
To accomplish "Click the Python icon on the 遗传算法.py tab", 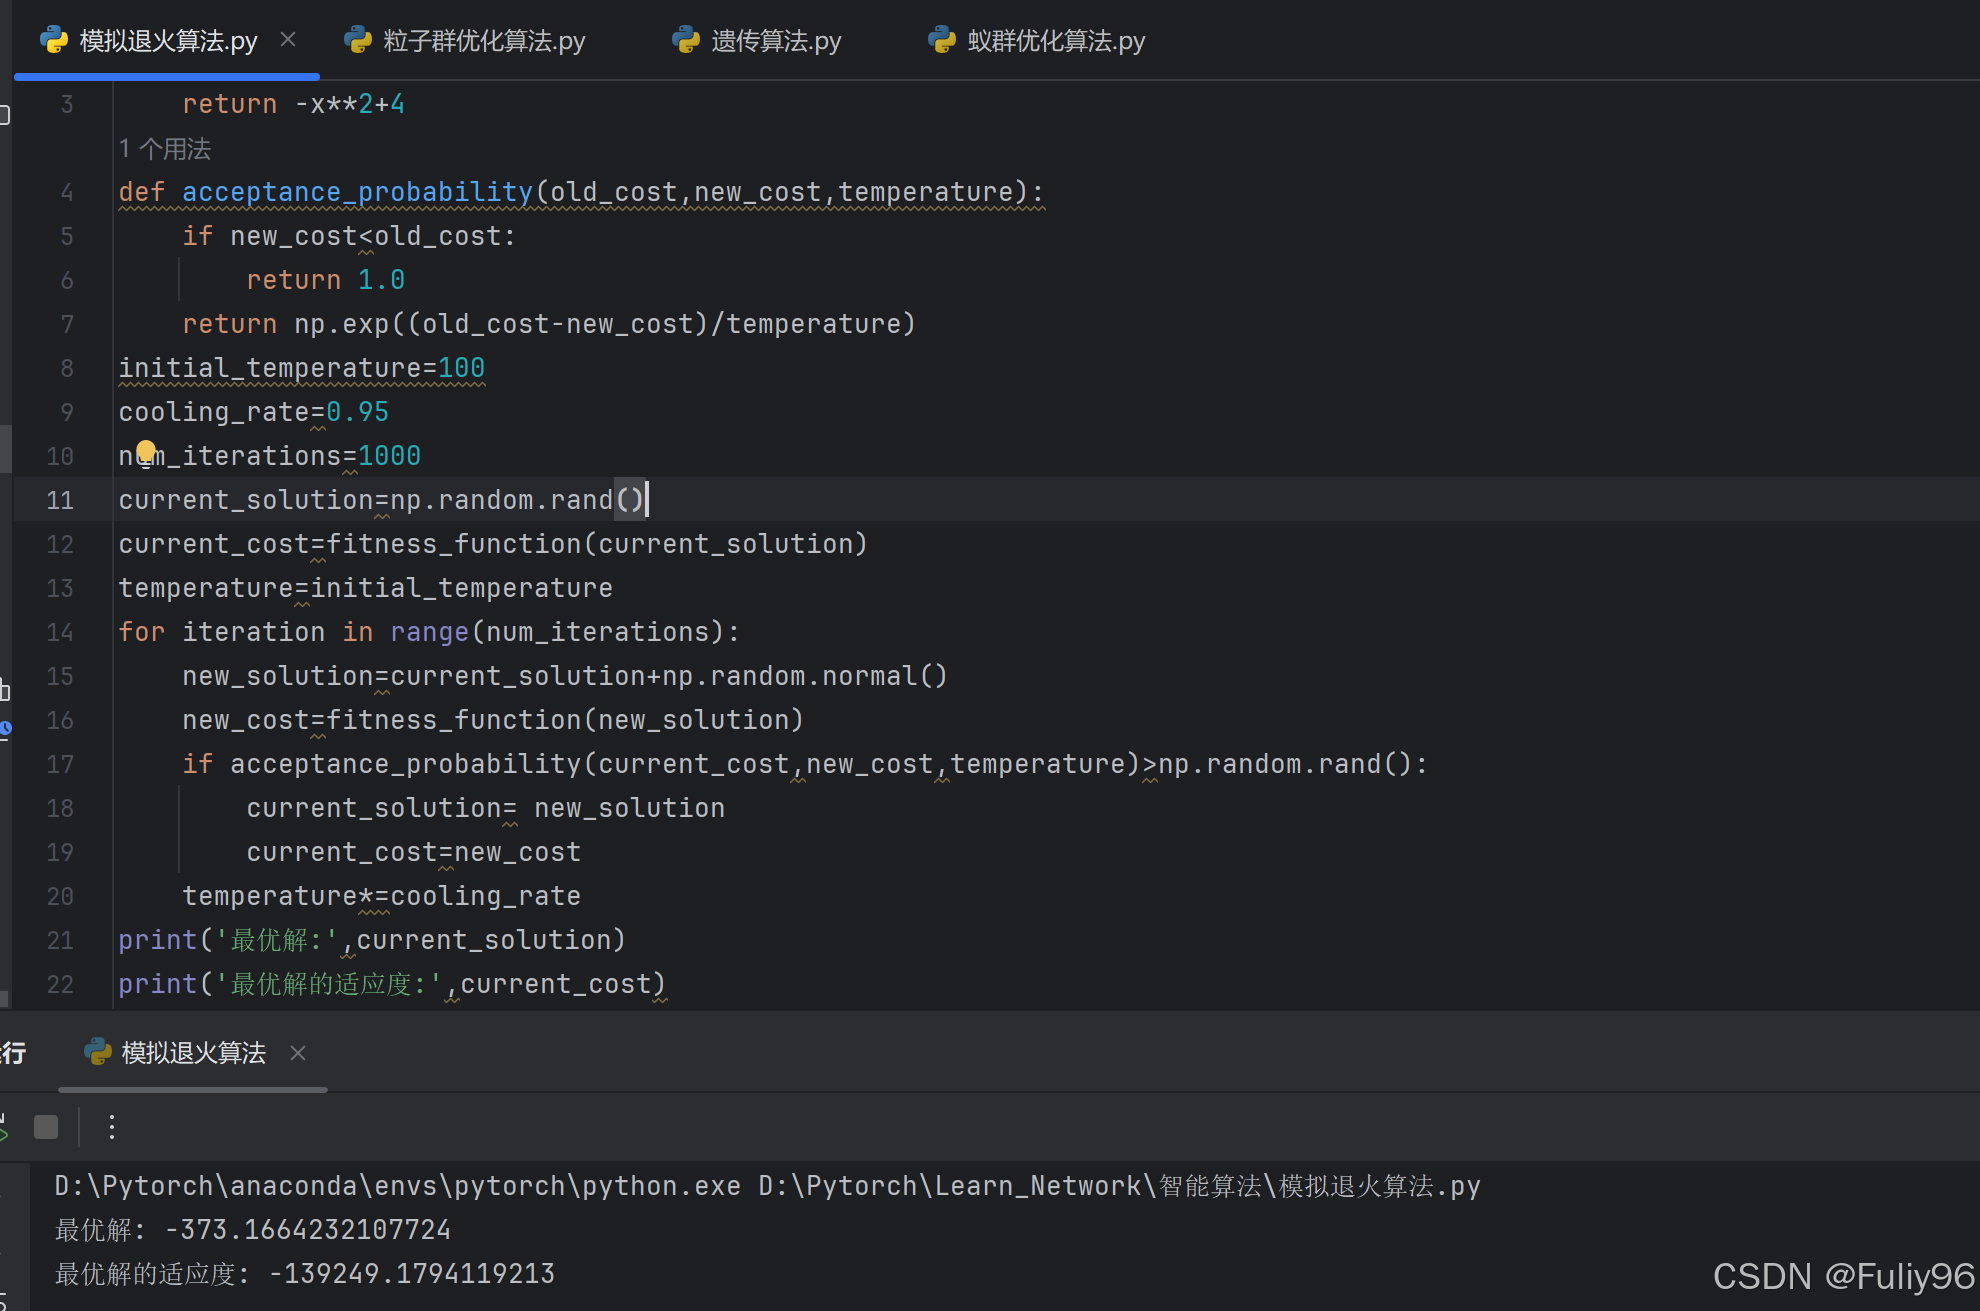I will [686, 40].
